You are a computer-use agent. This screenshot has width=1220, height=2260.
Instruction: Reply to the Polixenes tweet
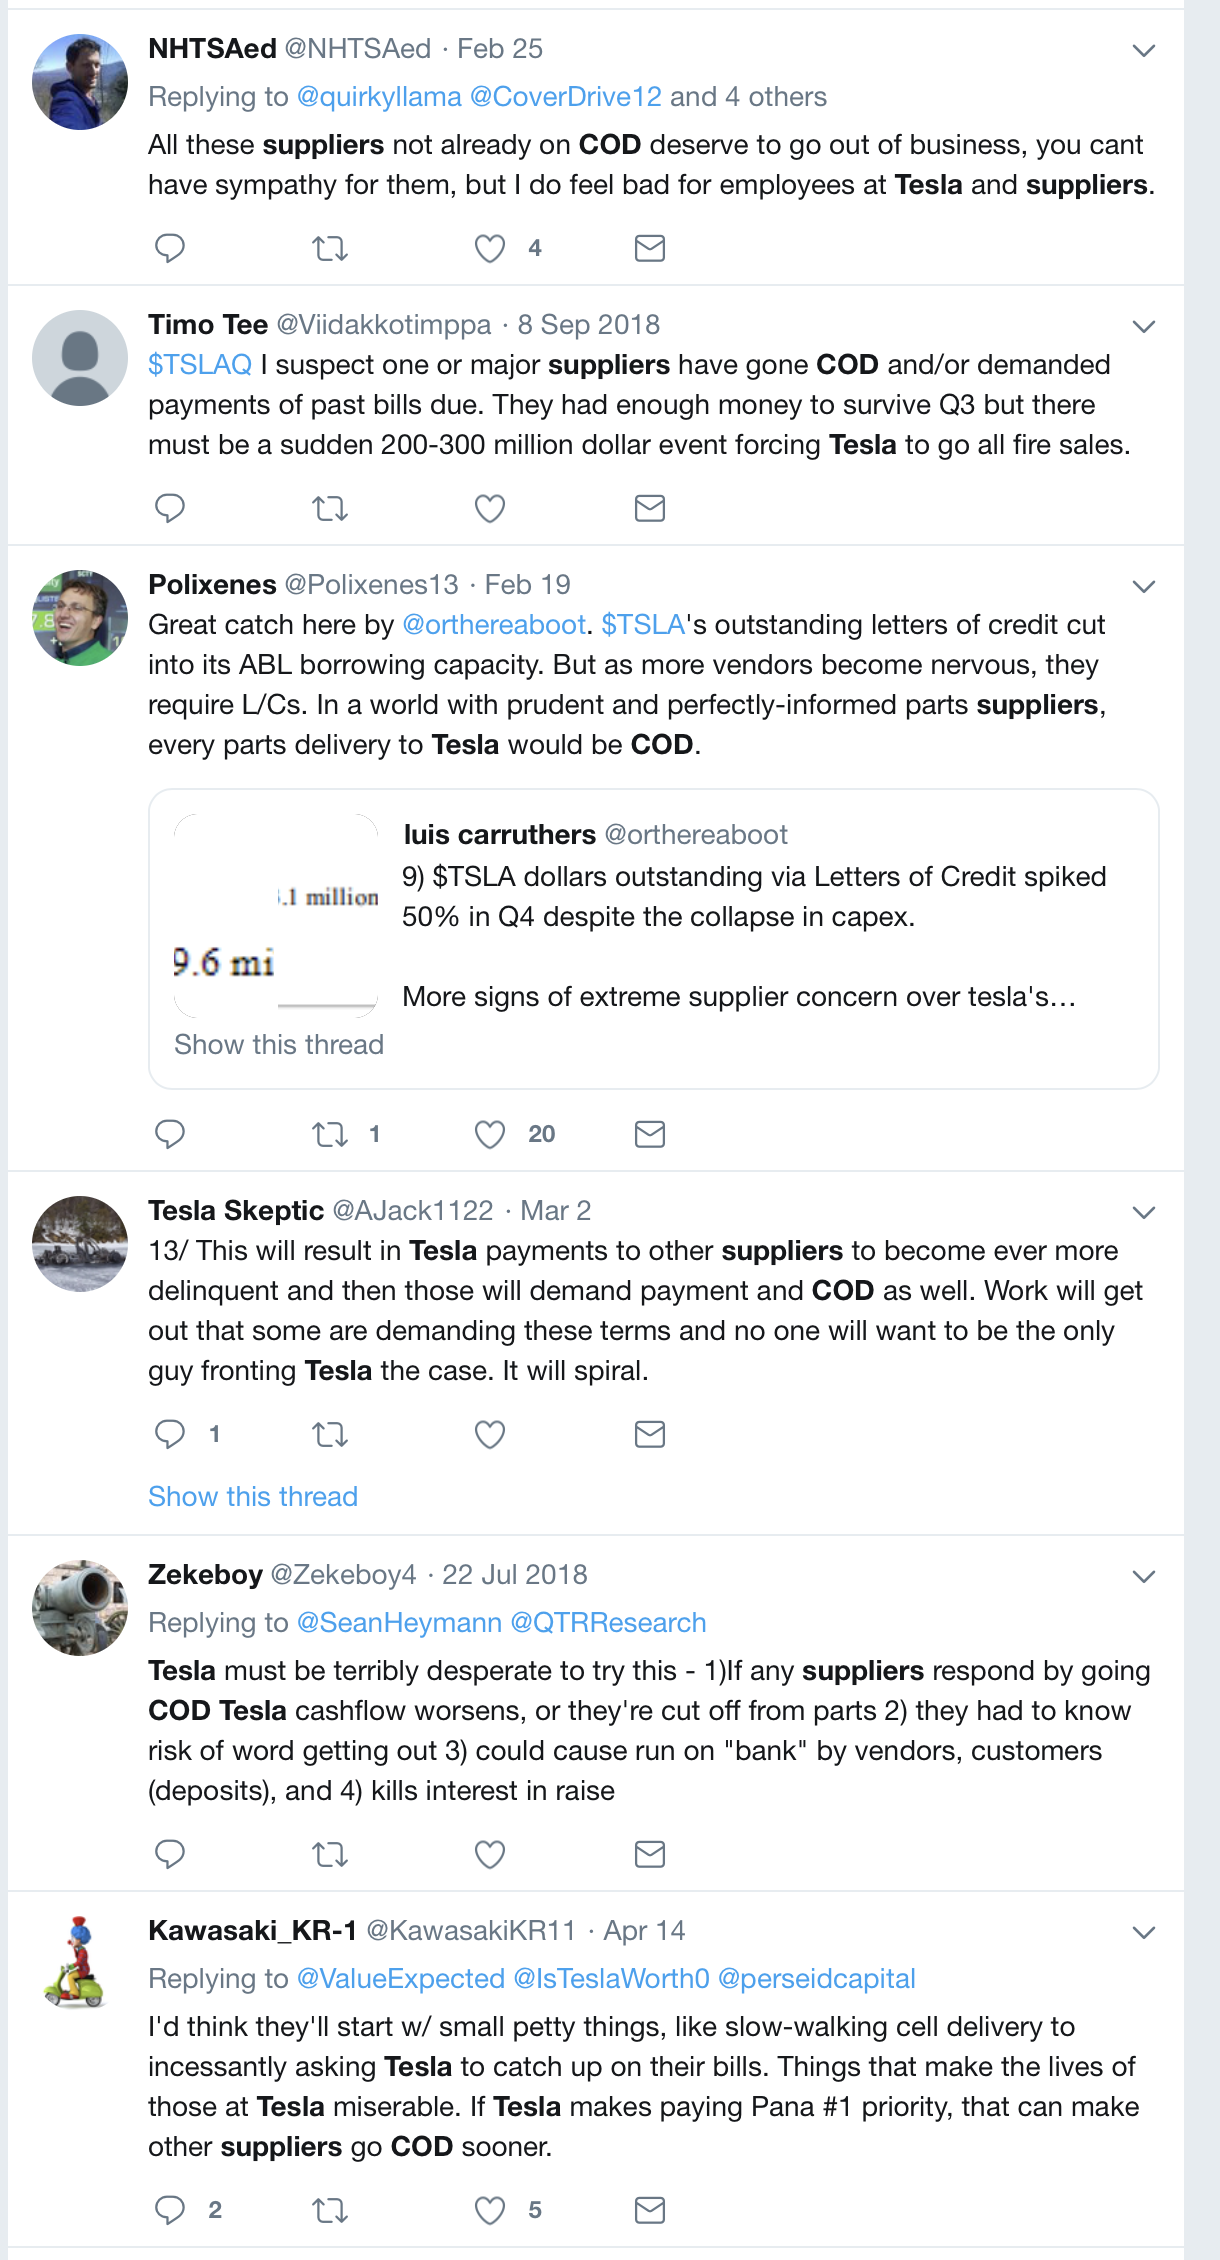pyautogui.click(x=170, y=1133)
